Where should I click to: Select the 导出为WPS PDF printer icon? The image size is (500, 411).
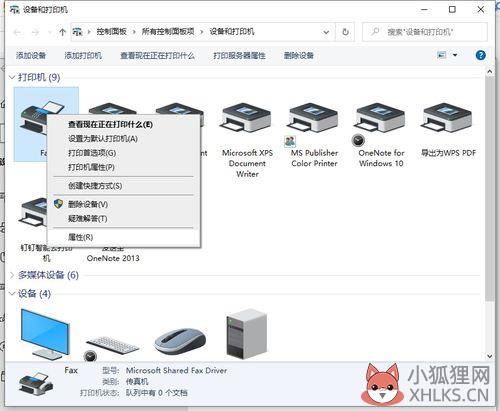448,119
